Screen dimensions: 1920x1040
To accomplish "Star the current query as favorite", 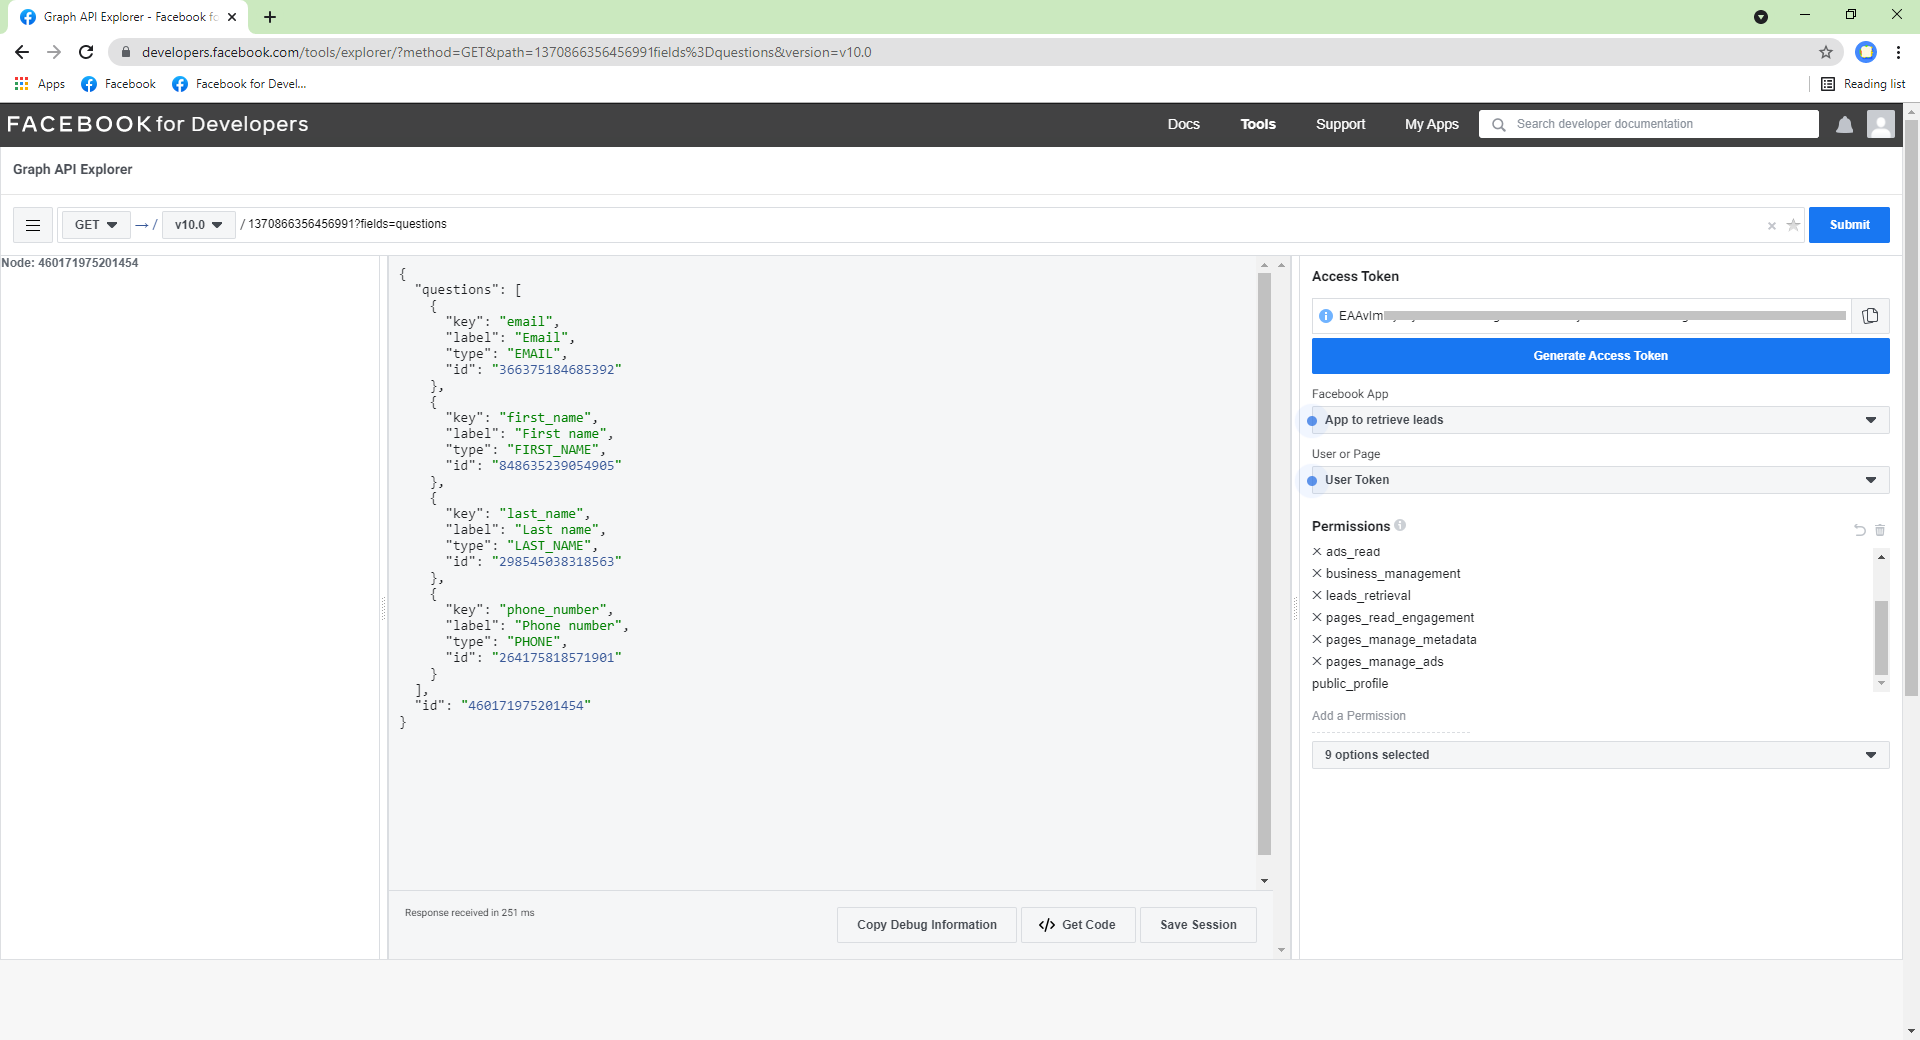I will (x=1793, y=225).
